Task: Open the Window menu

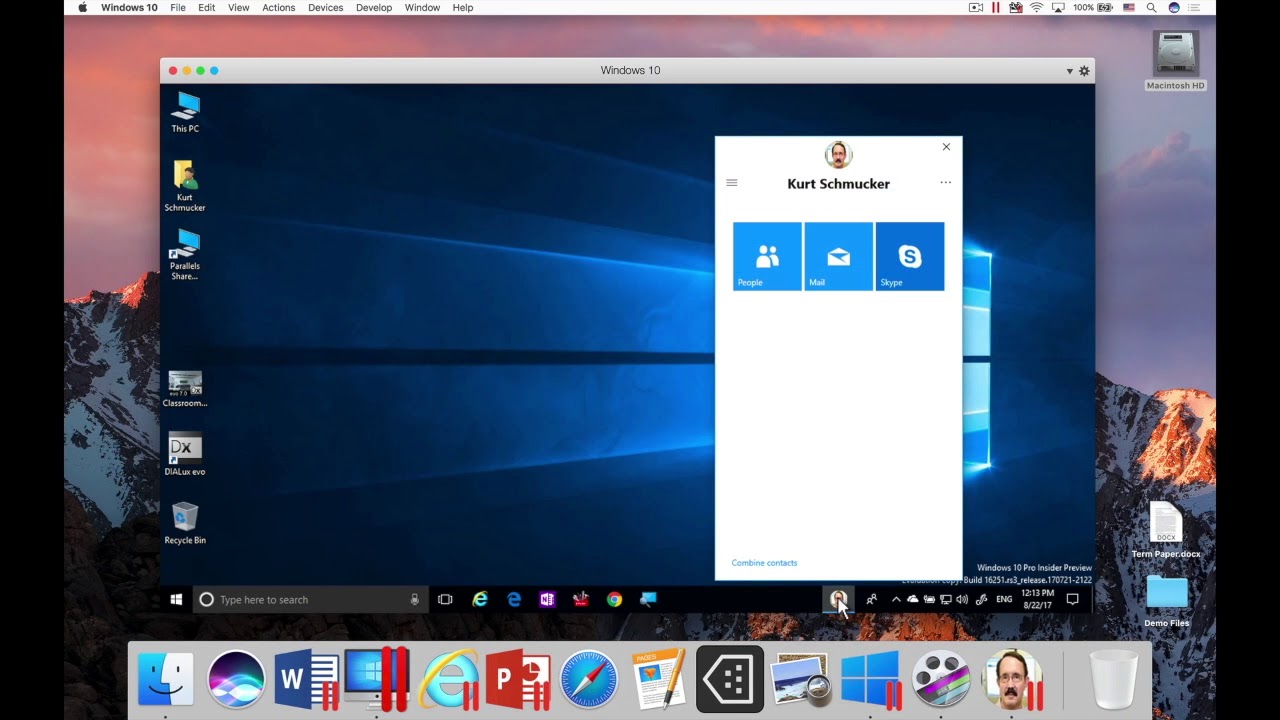Action: (422, 7)
